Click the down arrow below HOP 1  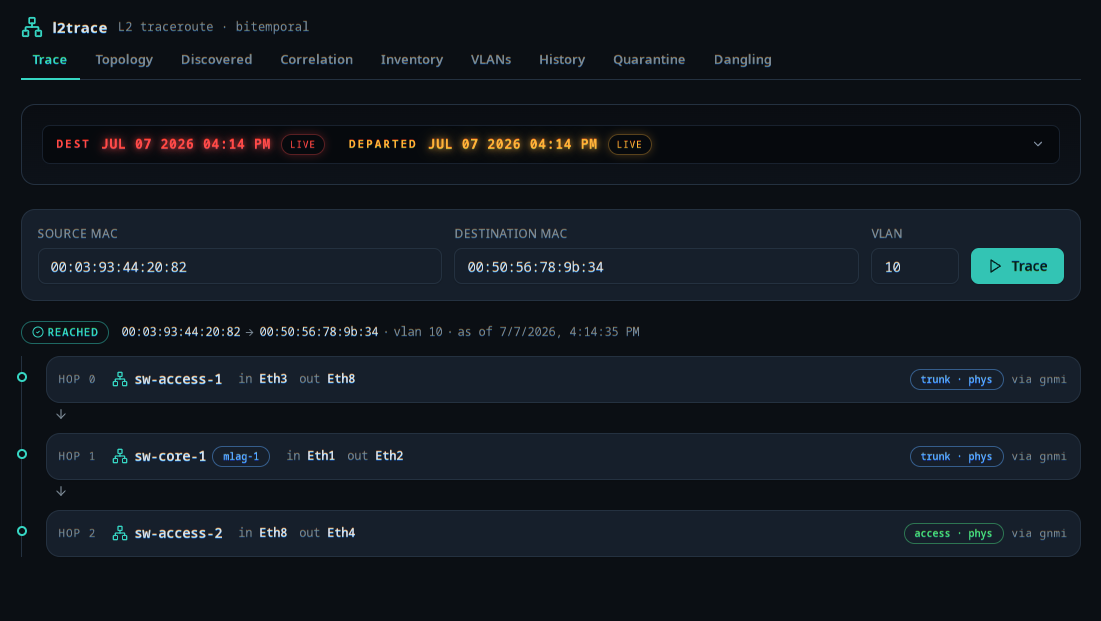(61, 492)
